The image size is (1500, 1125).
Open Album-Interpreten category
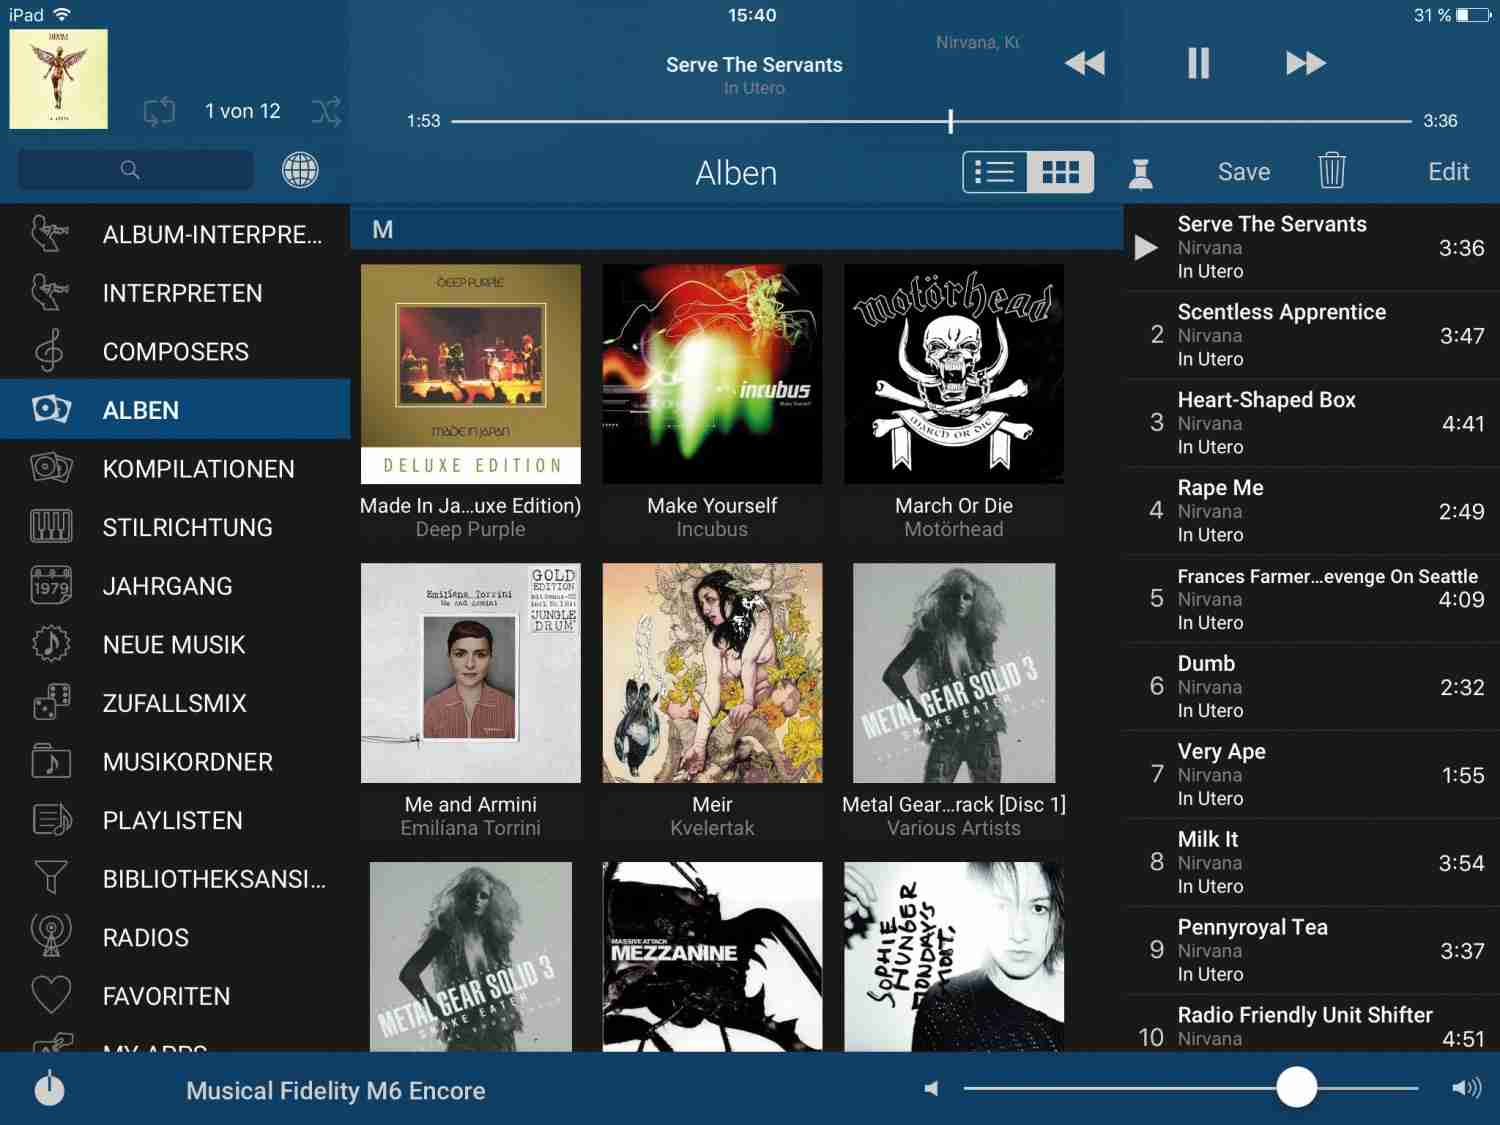pyautogui.click(x=175, y=234)
